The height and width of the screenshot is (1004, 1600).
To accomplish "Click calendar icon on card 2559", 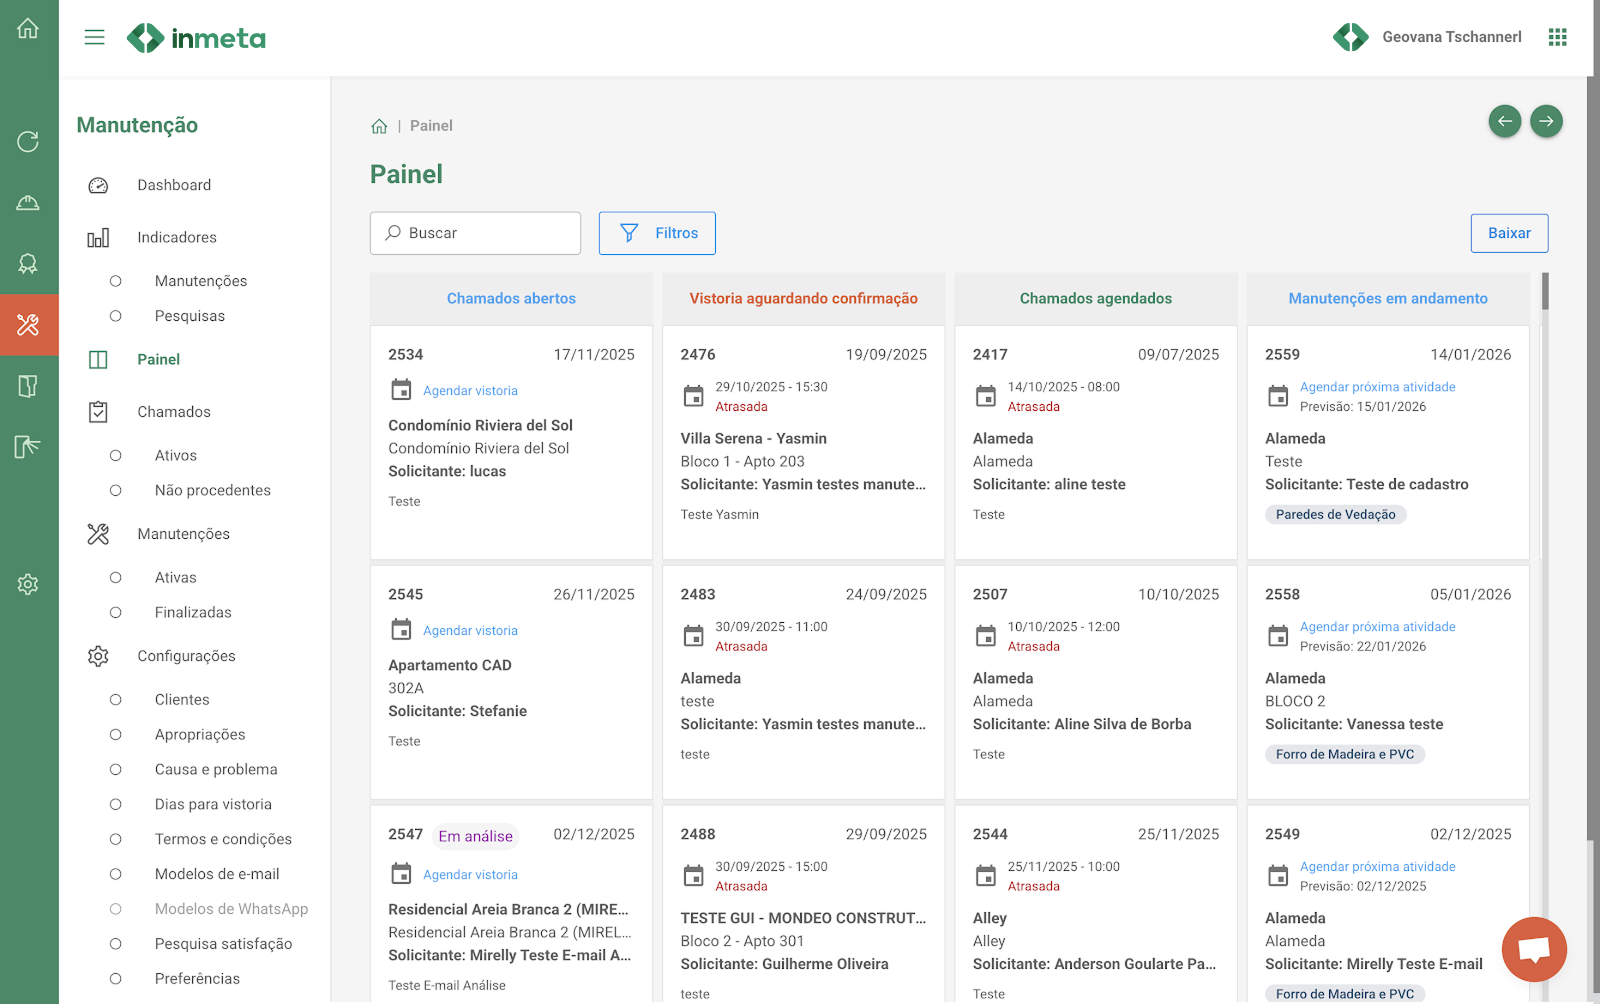I will point(1278,396).
